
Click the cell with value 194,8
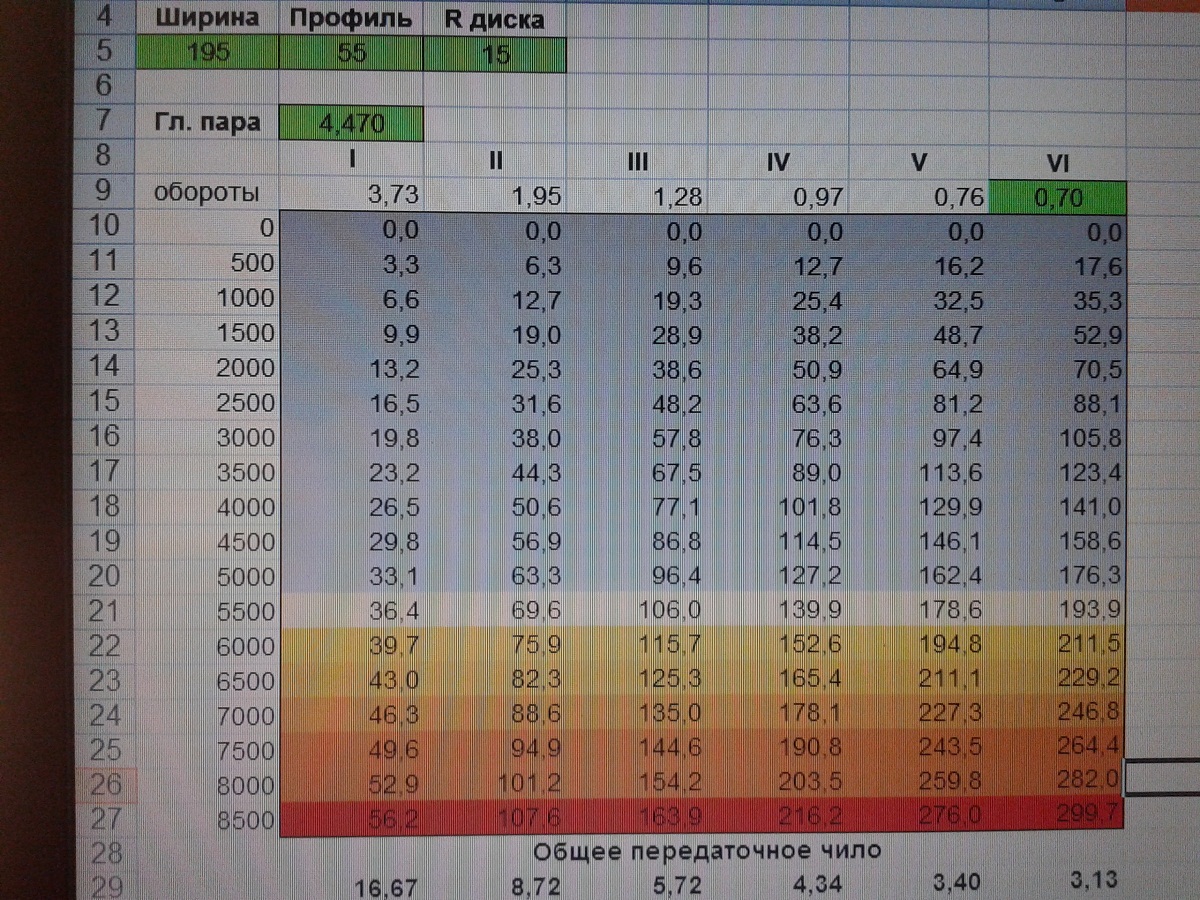click(x=919, y=646)
